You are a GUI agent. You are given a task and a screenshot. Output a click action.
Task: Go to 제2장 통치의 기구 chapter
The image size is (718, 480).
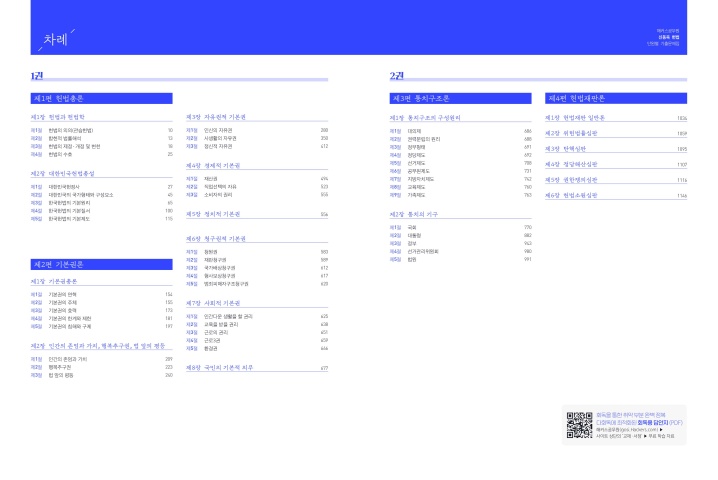tap(416, 215)
